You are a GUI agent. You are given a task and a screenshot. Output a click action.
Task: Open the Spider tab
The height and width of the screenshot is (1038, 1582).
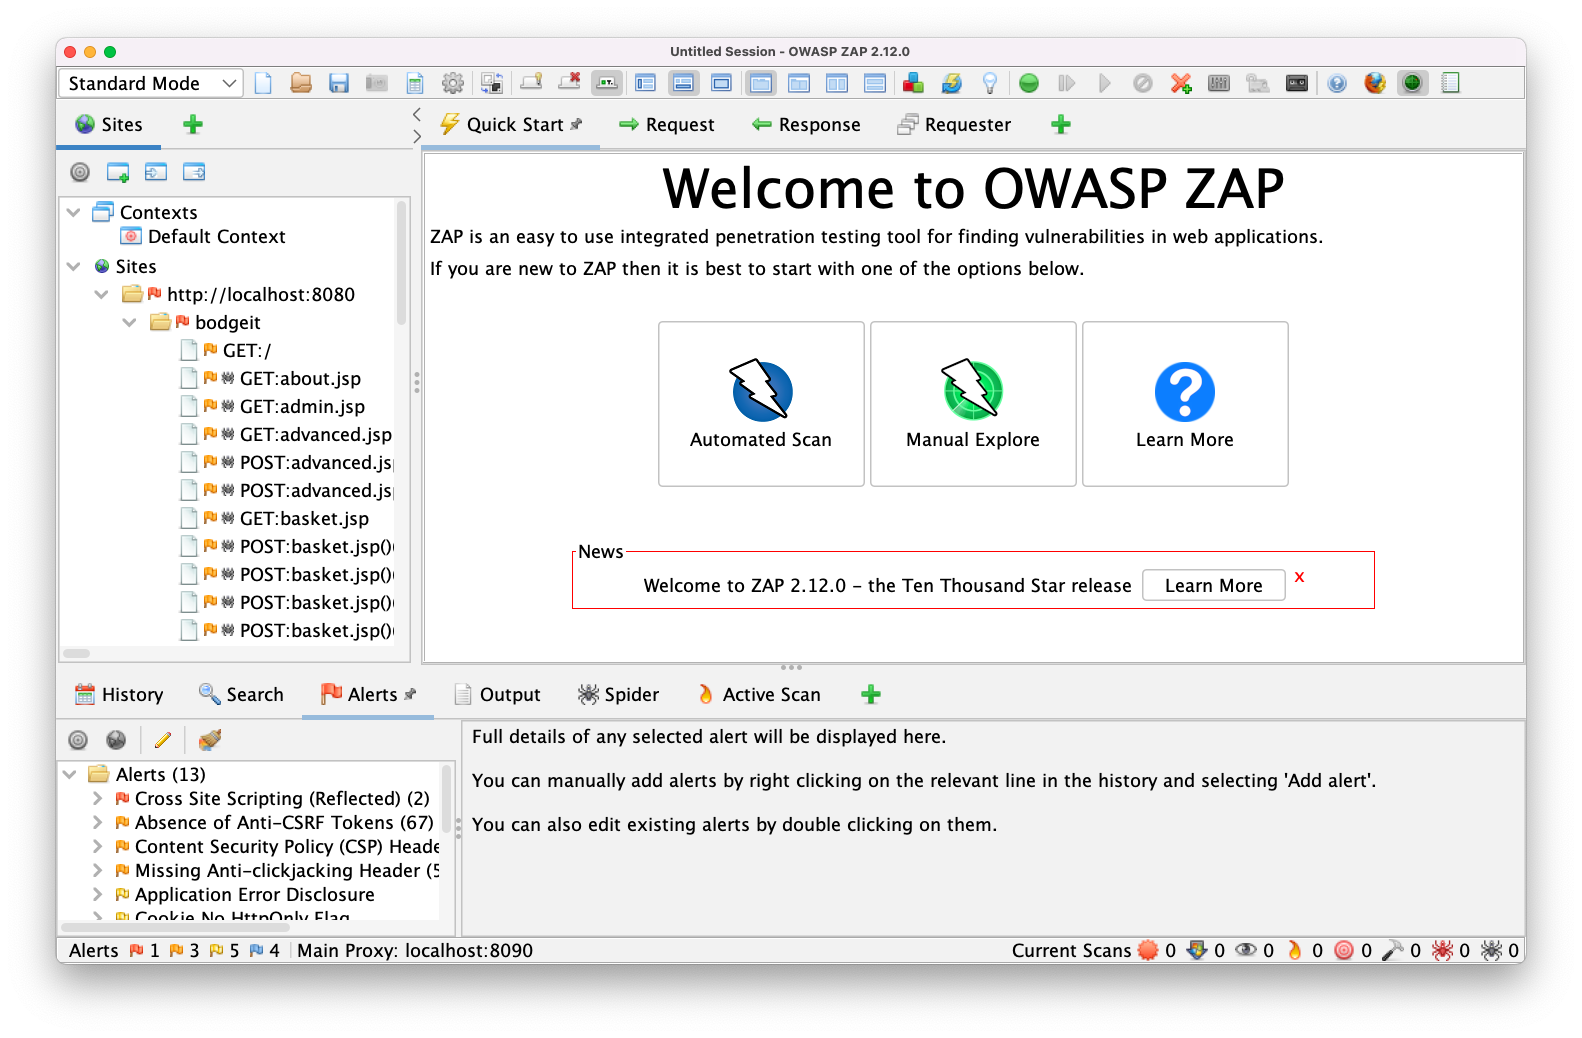(x=619, y=694)
